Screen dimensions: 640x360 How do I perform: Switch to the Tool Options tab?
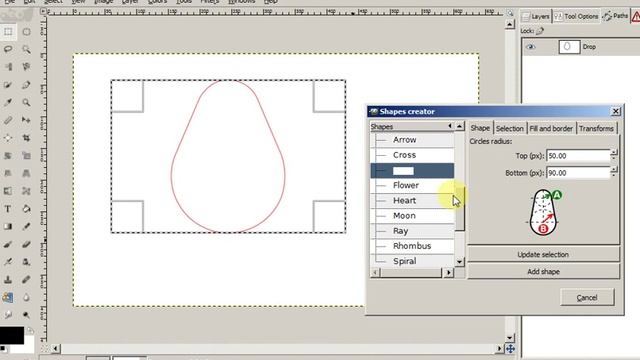point(576,16)
